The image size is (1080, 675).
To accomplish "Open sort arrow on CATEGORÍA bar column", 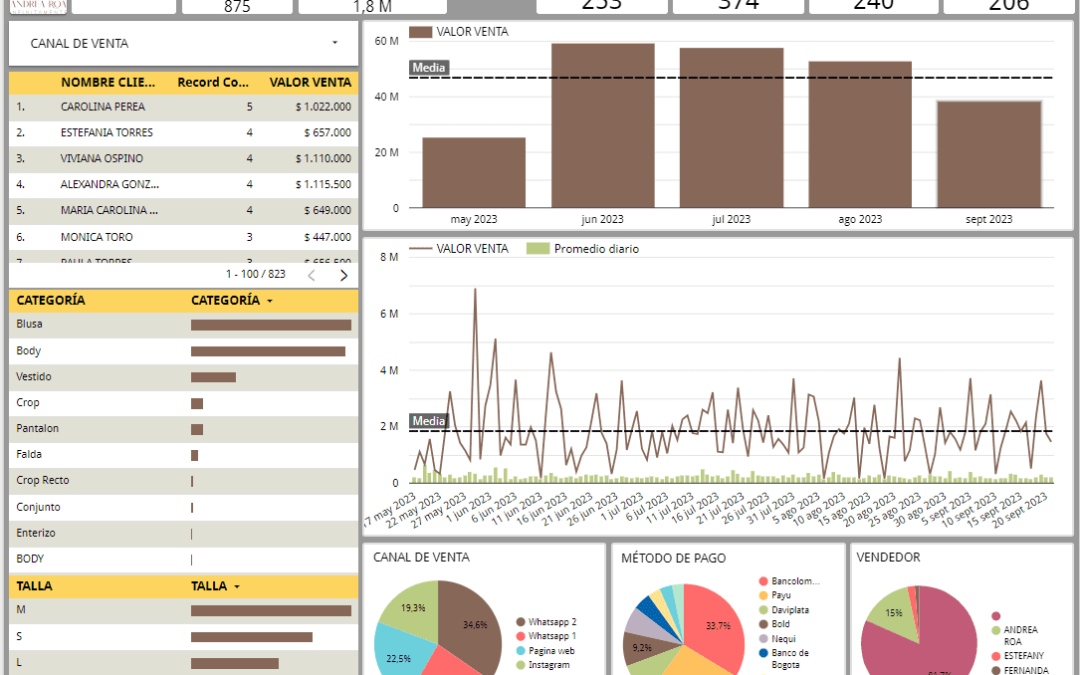I will [x=269, y=301].
